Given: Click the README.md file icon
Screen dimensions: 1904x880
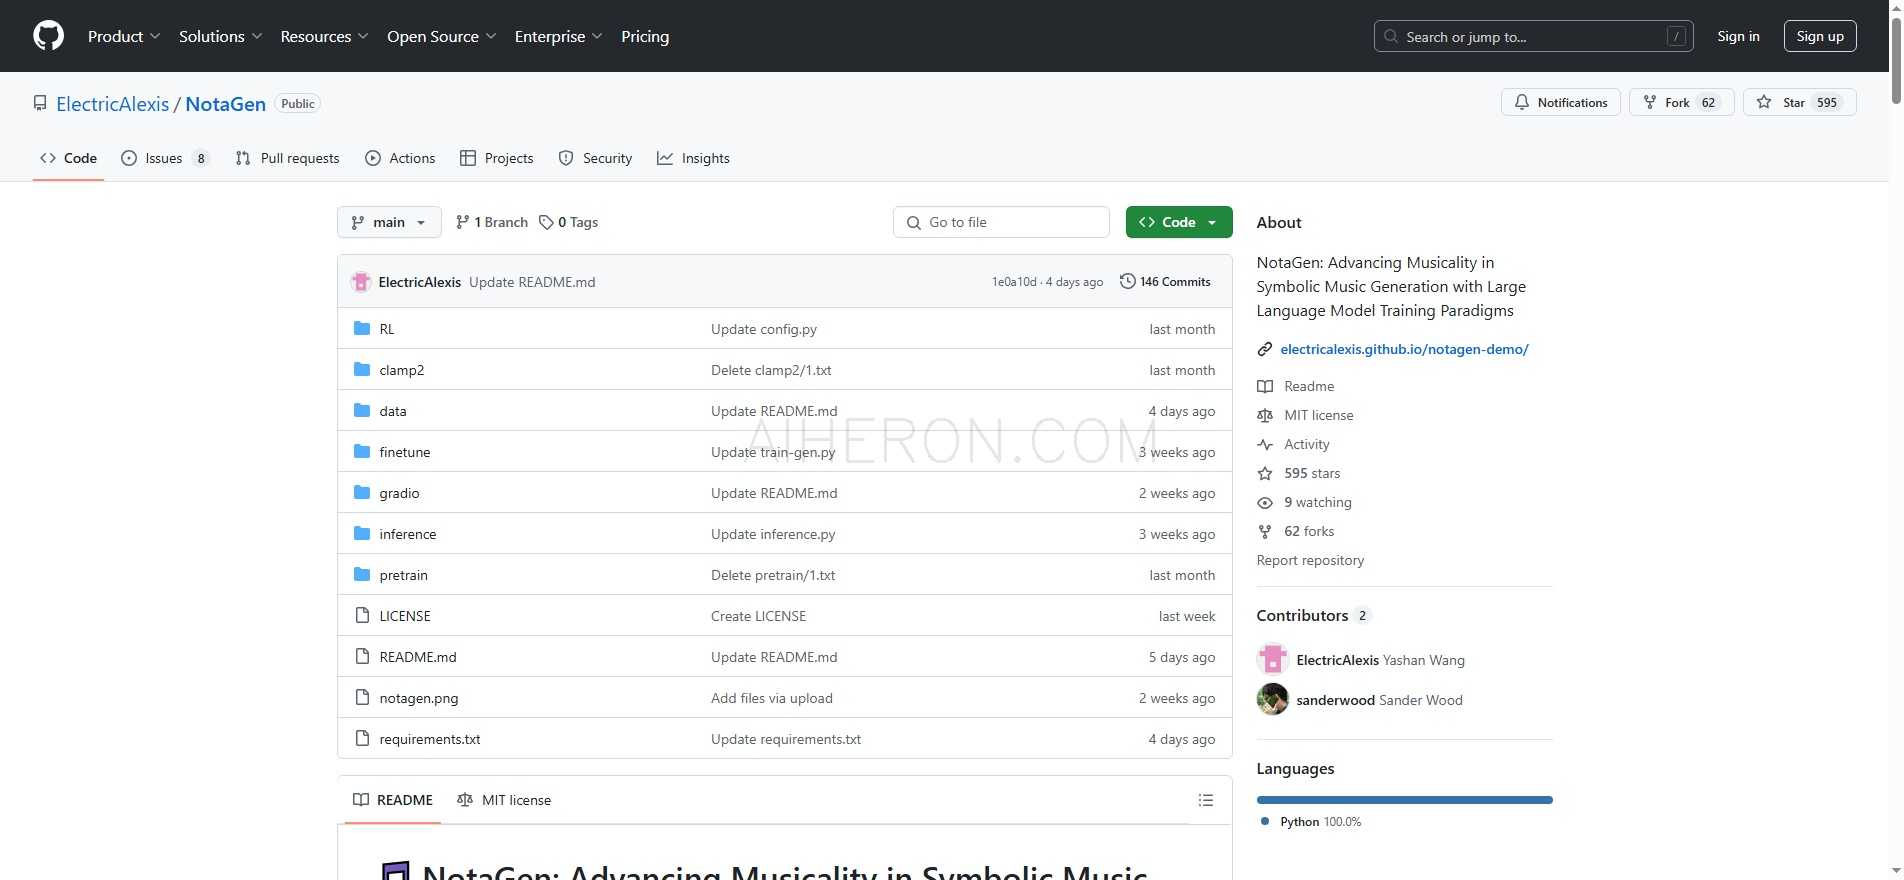Looking at the screenshot, I should tap(362, 657).
